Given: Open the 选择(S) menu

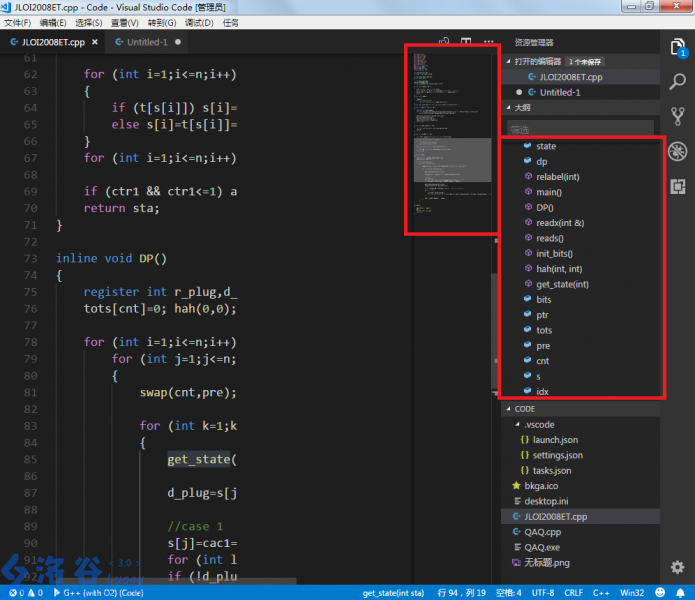Looking at the screenshot, I should point(89,23).
